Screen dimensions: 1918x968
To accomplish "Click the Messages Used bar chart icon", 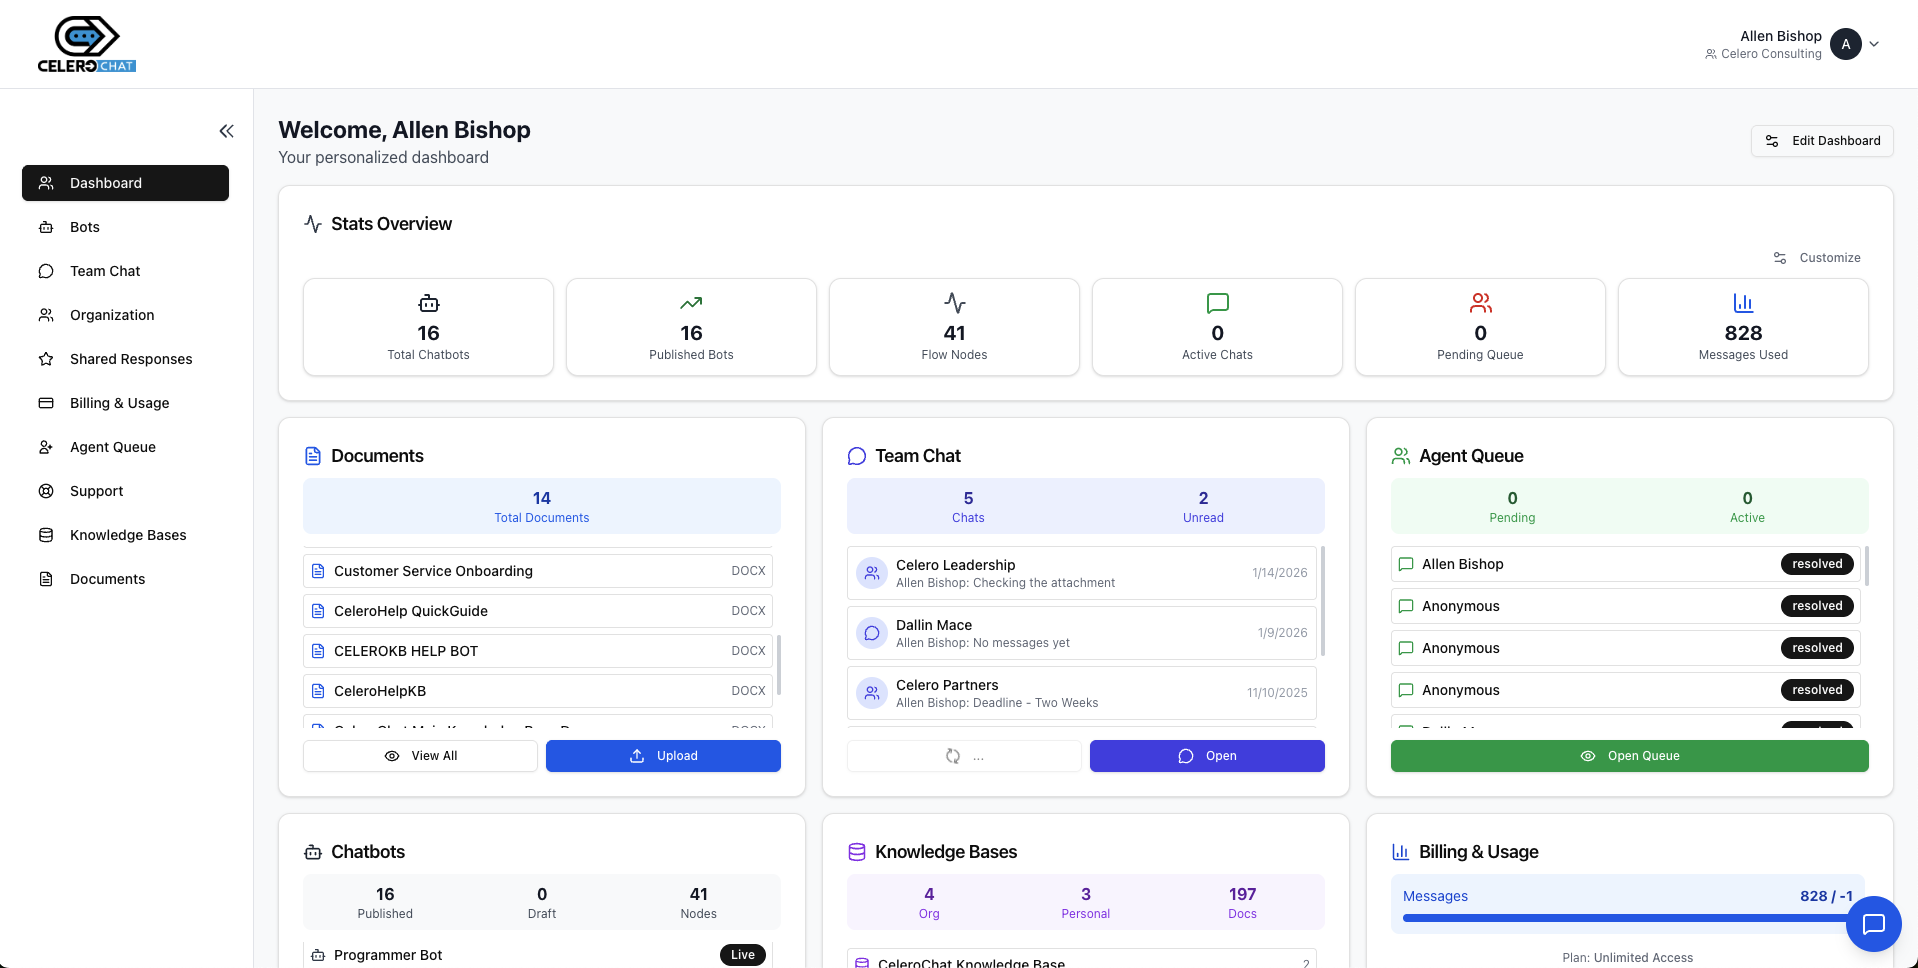I will click(1743, 303).
